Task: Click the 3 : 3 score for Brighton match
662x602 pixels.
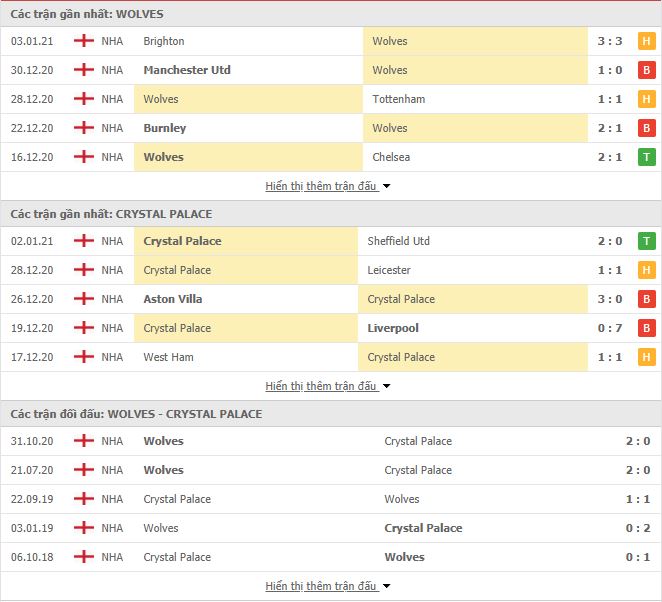Action: pos(610,41)
